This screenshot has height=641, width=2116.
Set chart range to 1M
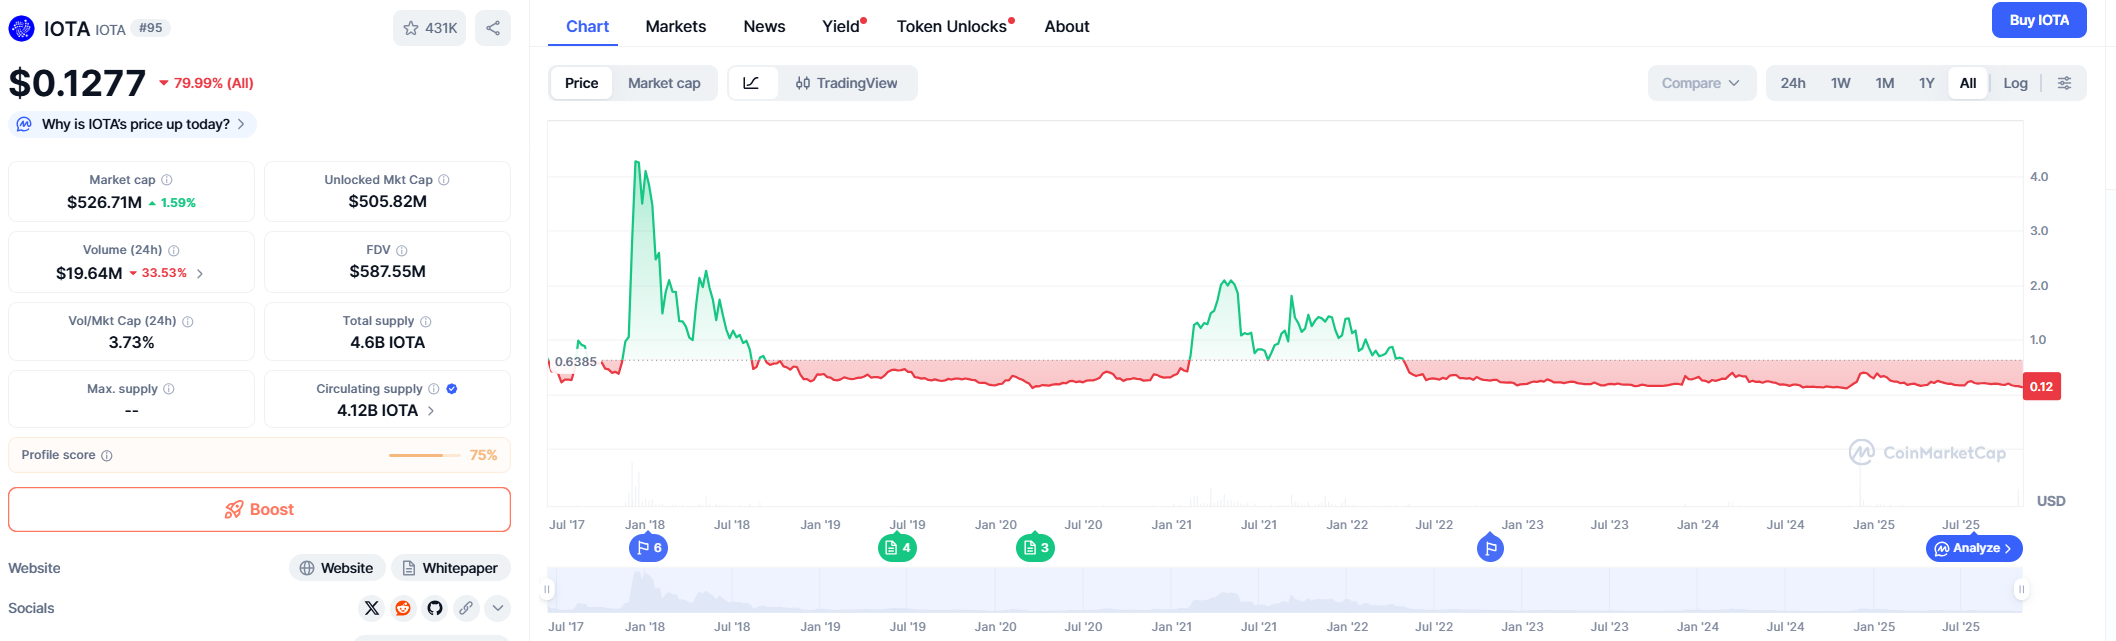pos(1885,83)
